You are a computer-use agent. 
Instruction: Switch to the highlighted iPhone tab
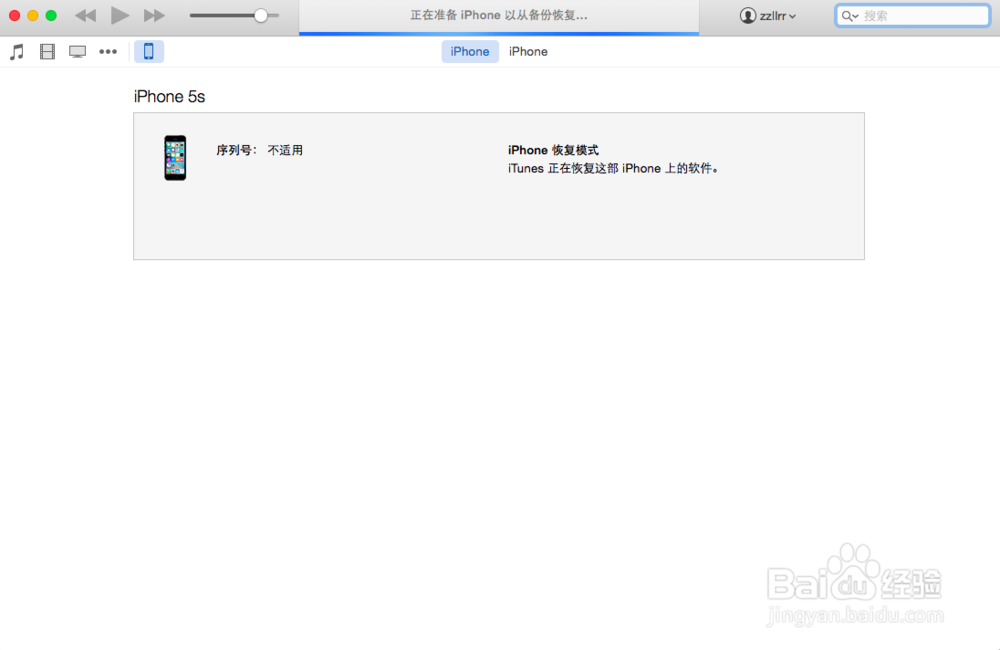click(x=469, y=51)
